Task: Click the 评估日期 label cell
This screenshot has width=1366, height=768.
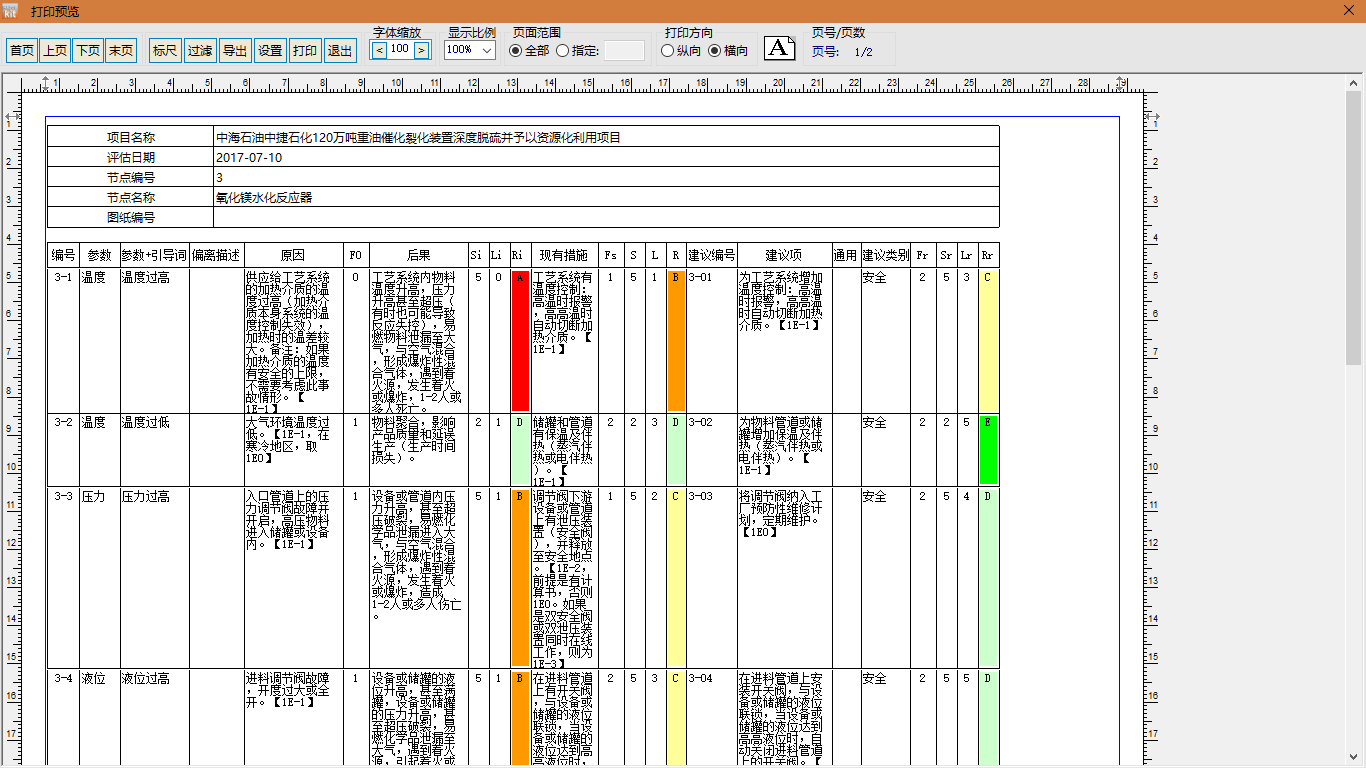Action: 131,157
